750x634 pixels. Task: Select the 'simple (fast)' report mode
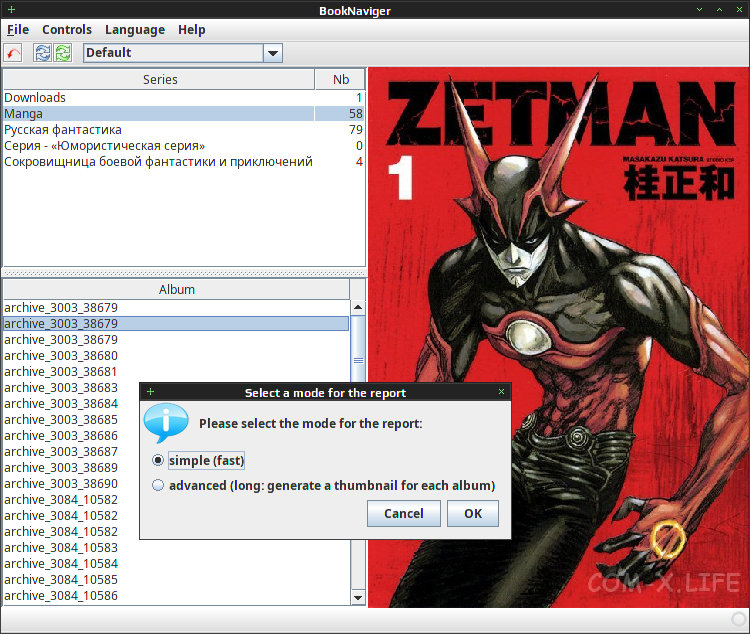click(x=198, y=460)
